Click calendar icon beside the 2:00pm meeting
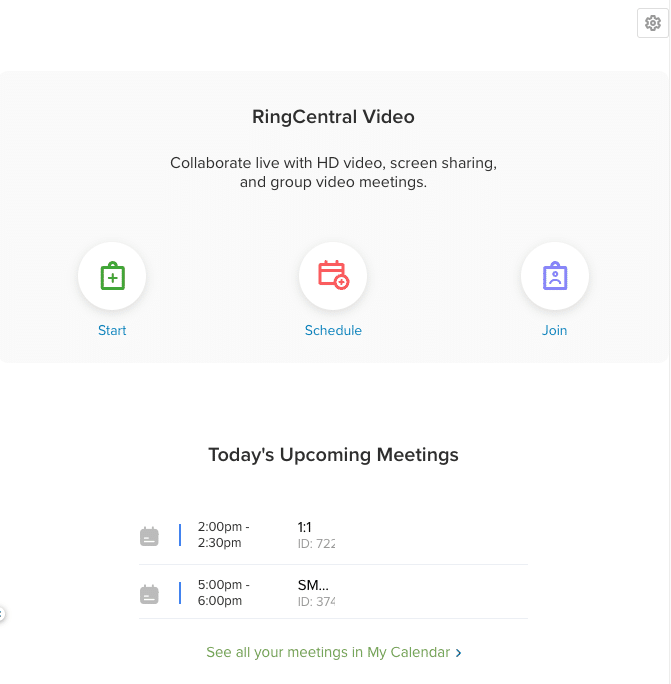The height and width of the screenshot is (684, 671). click(149, 536)
